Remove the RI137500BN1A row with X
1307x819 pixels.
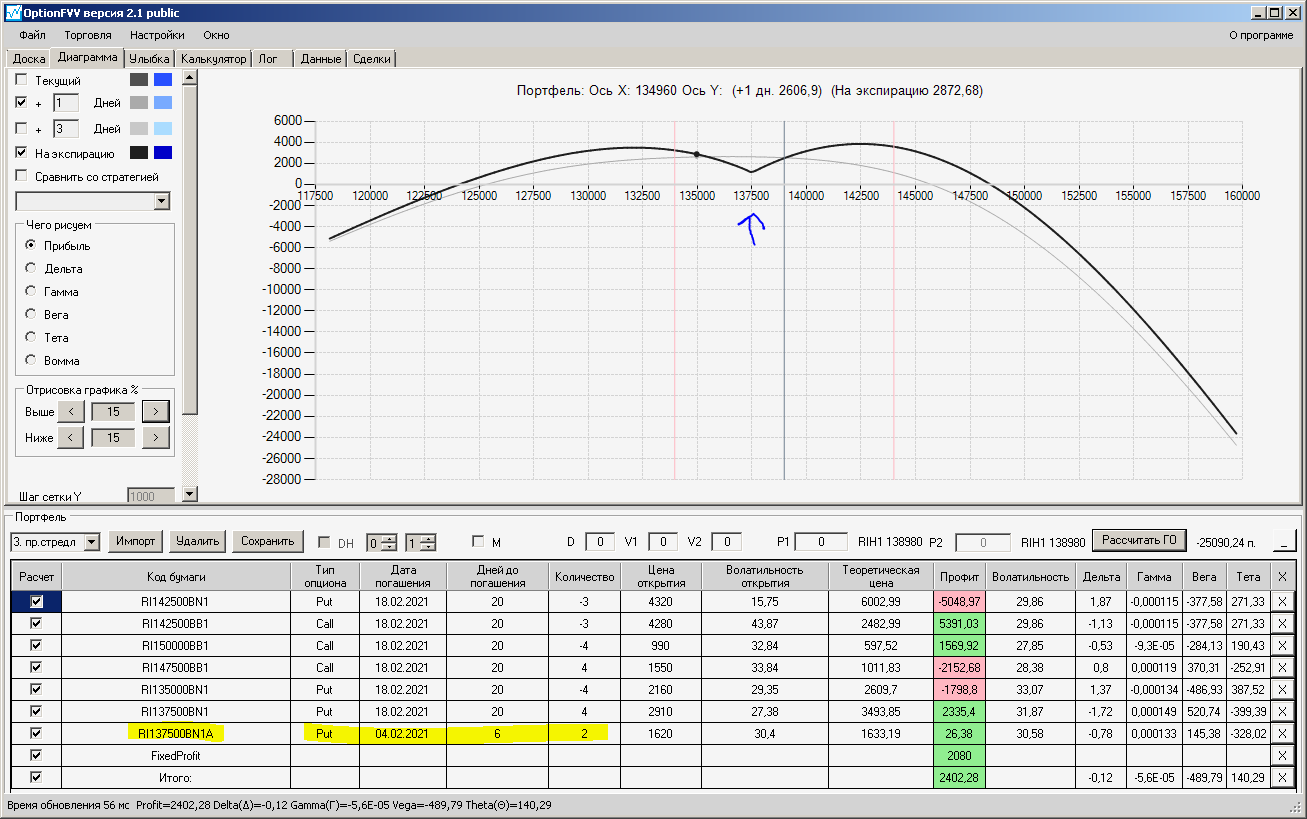[x=1283, y=733]
